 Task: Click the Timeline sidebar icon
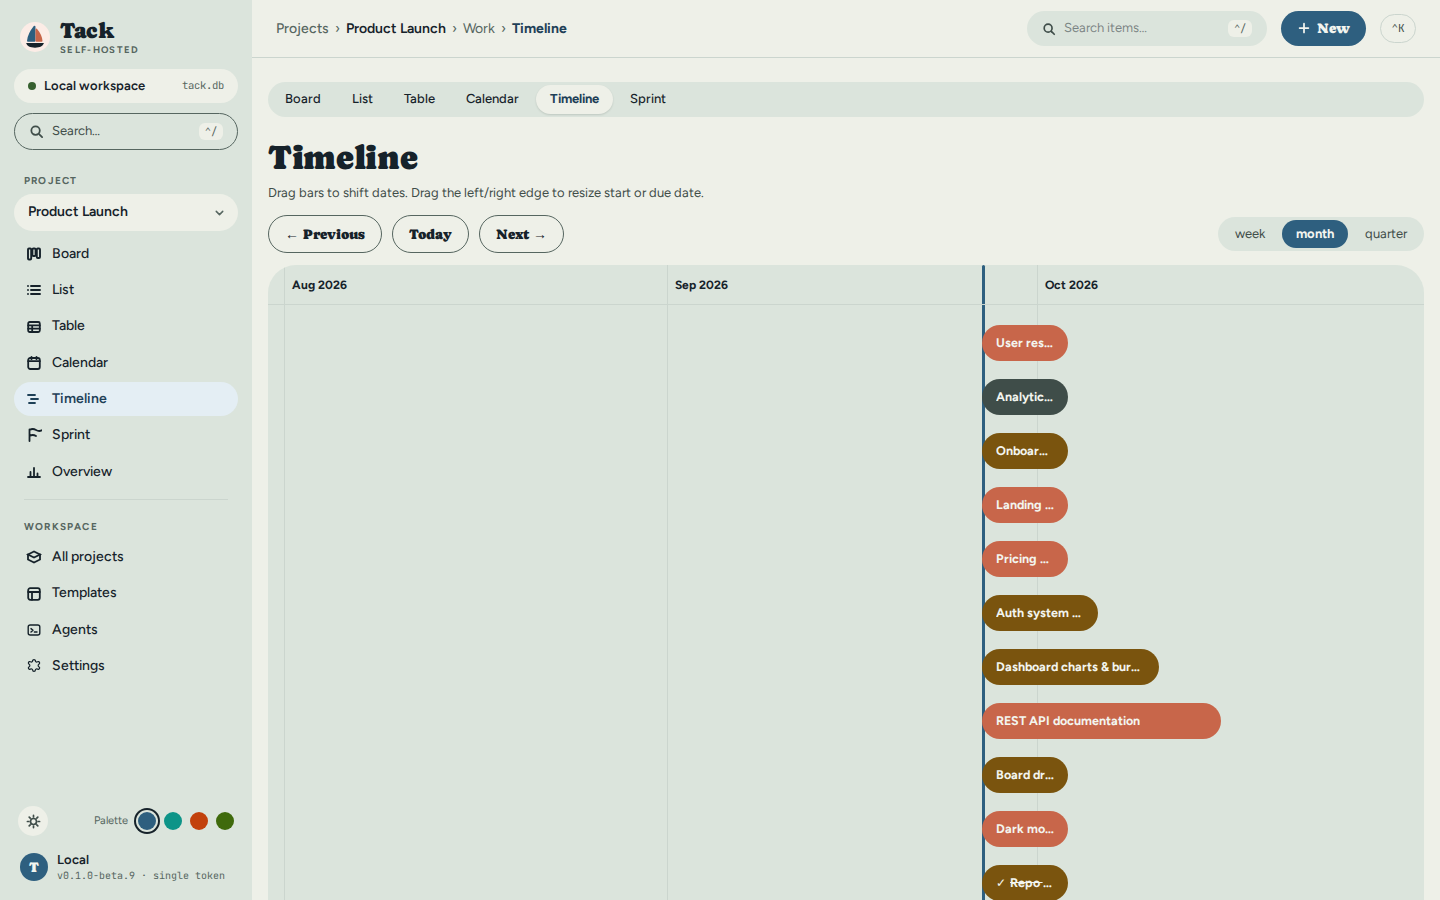(x=34, y=399)
